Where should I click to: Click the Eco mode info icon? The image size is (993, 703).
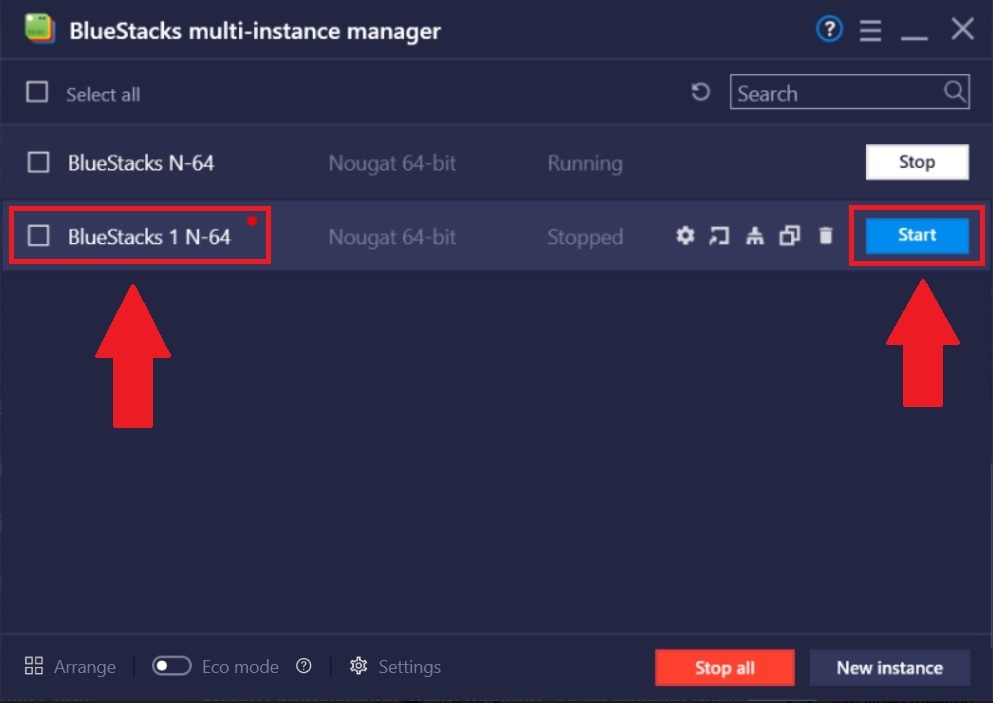click(304, 666)
